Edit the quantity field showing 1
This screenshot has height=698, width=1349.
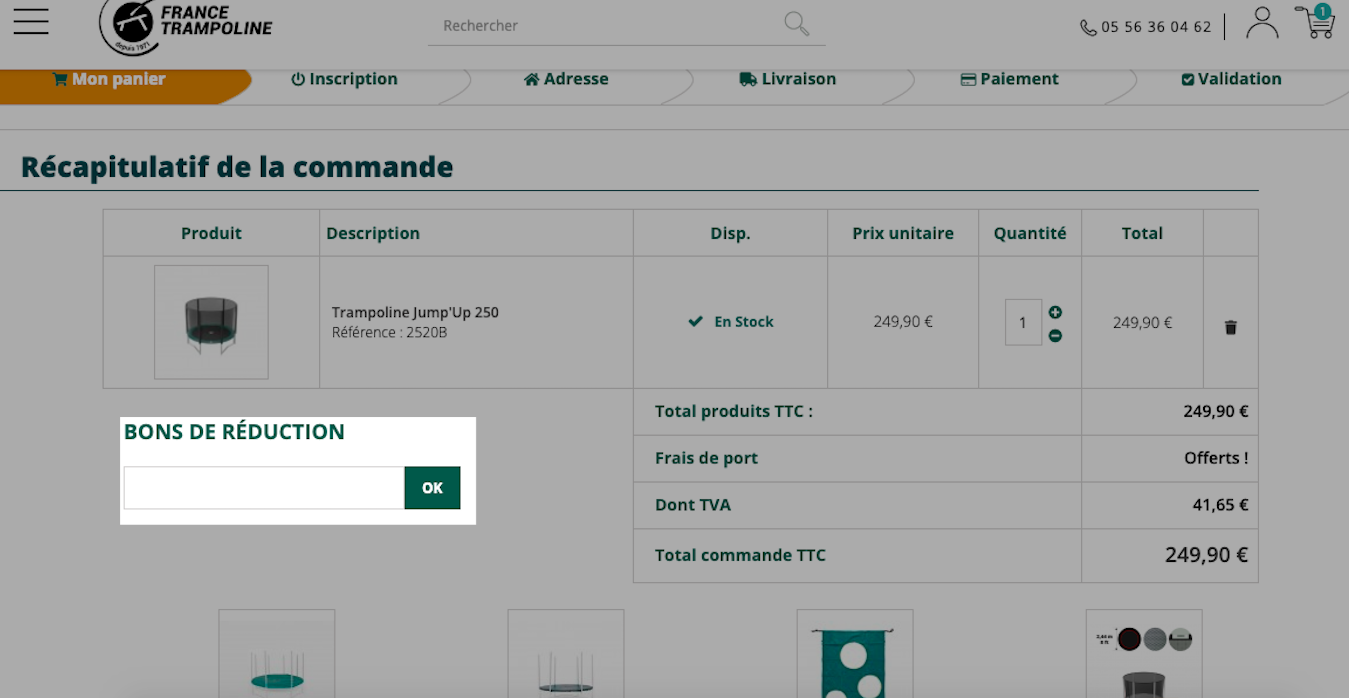tap(1023, 322)
